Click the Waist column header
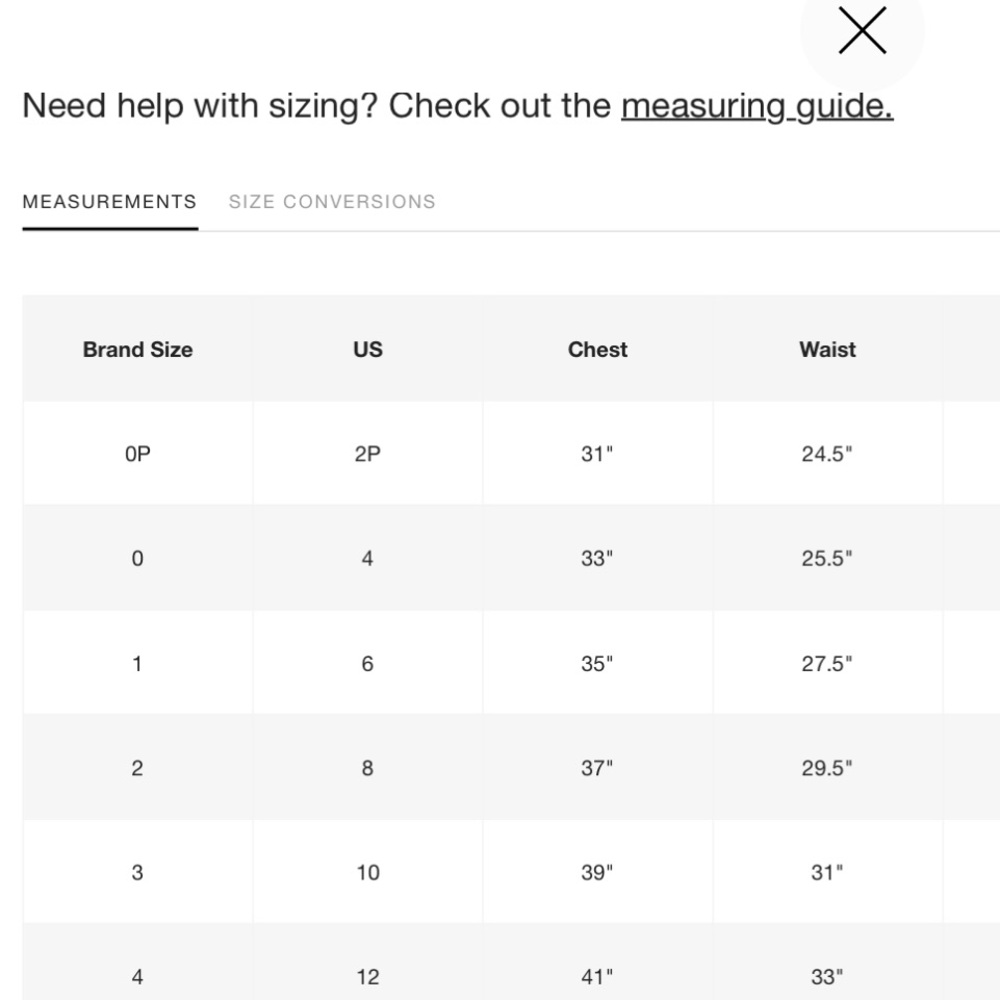The height and width of the screenshot is (1000, 1000). click(827, 349)
